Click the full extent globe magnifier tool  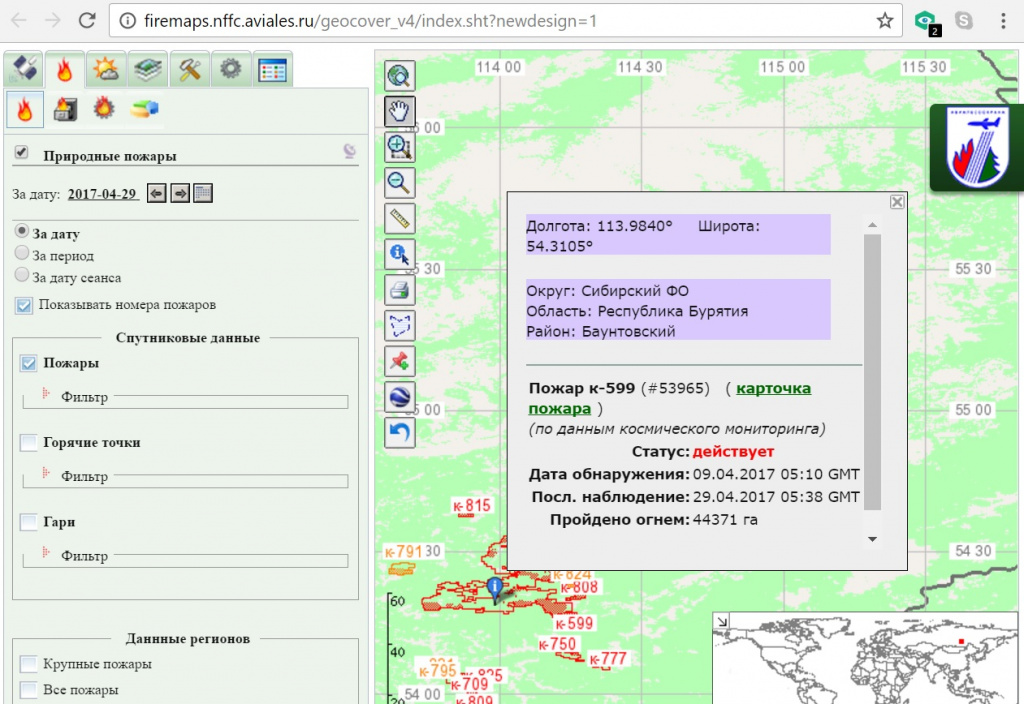pos(399,76)
